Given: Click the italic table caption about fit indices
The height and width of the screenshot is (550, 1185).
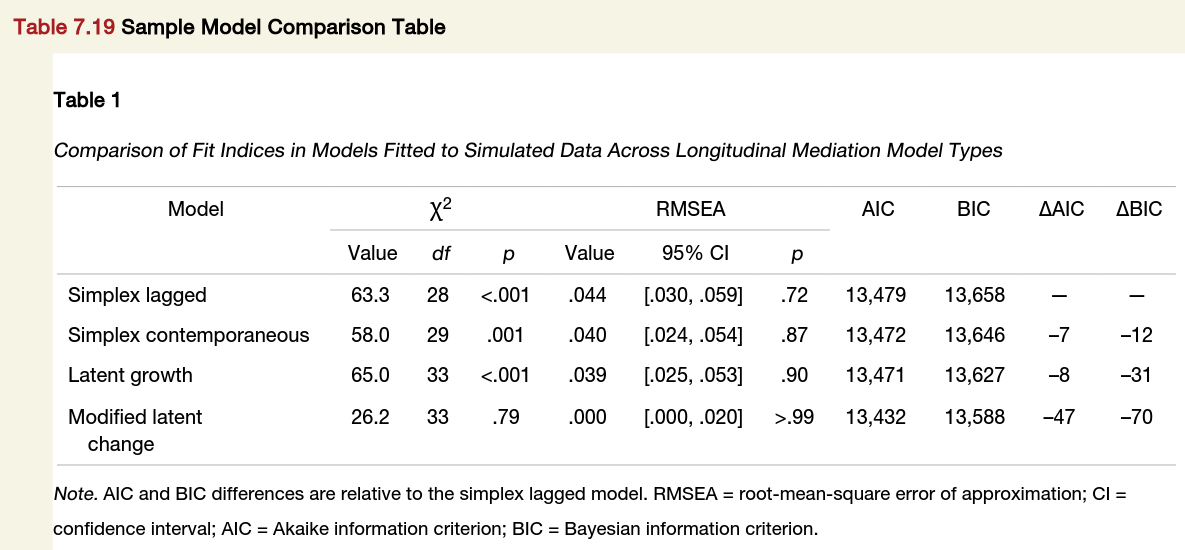Looking at the screenshot, I should pyautogui.click(x=527, y=151).
